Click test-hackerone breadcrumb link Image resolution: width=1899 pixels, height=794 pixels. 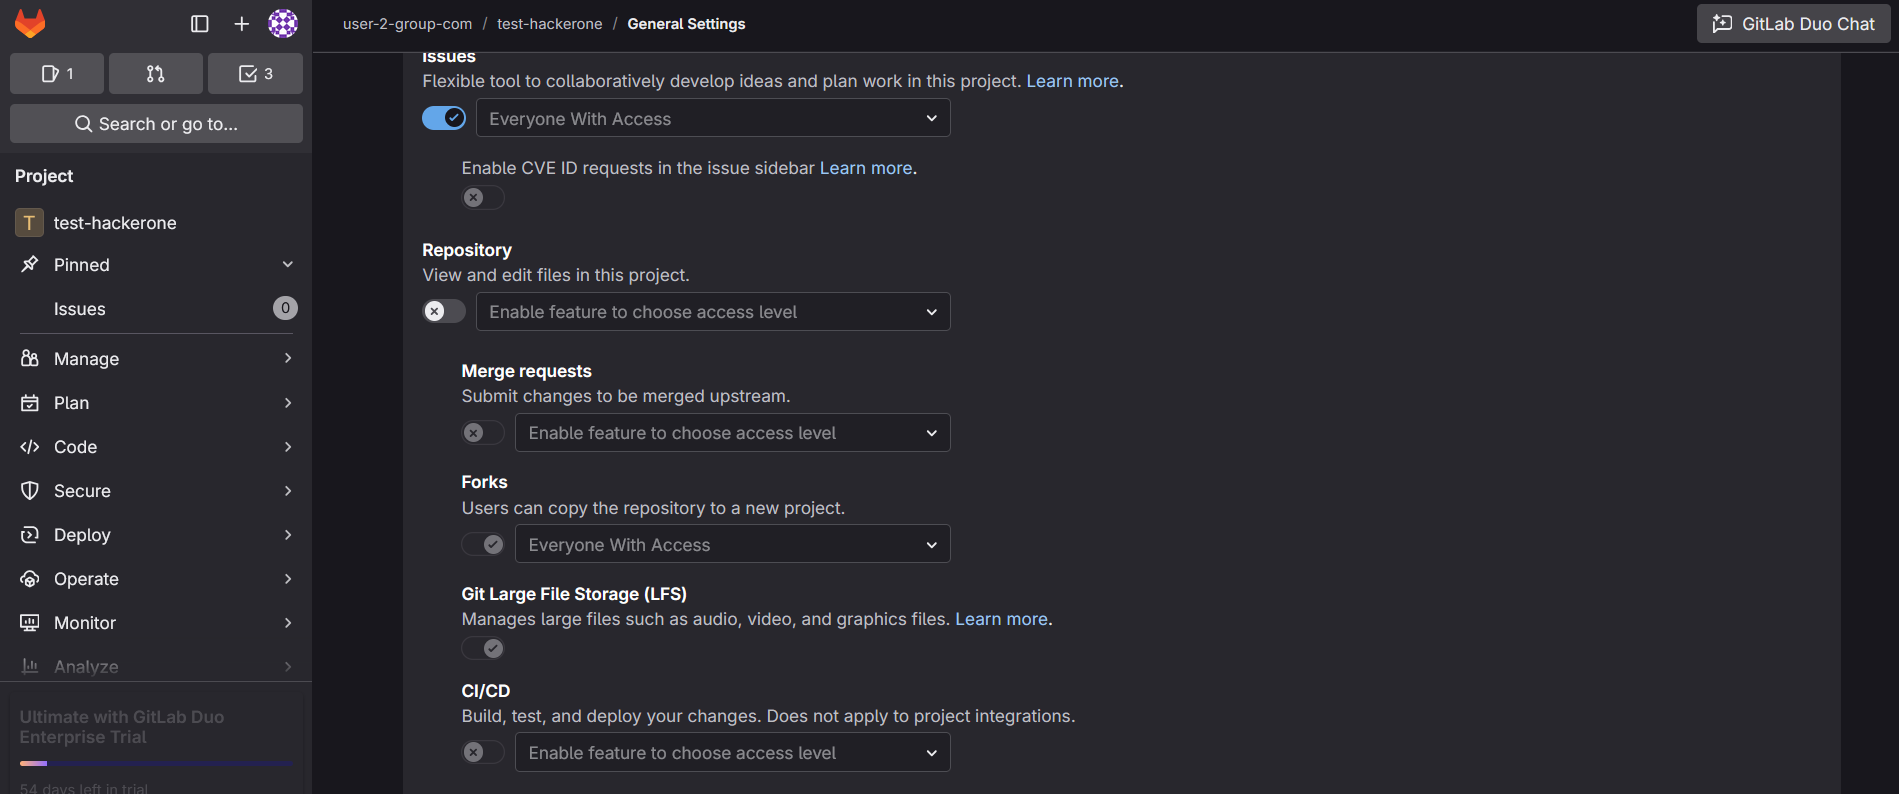pos(549,24)
